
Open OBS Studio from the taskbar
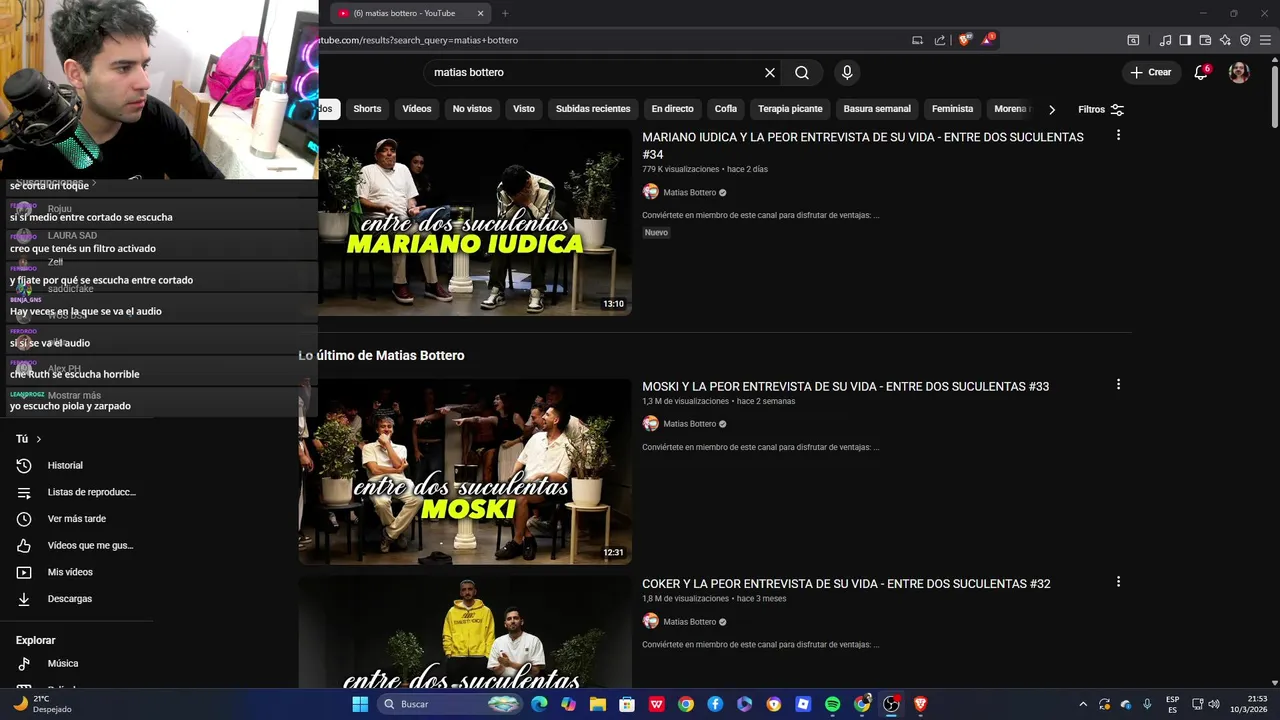coord(891,704)
